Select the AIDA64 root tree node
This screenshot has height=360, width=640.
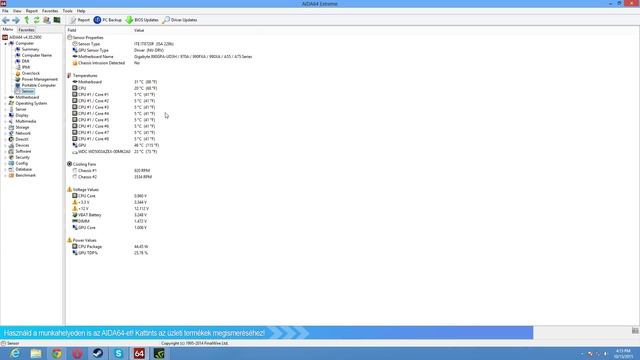[22, 37]
